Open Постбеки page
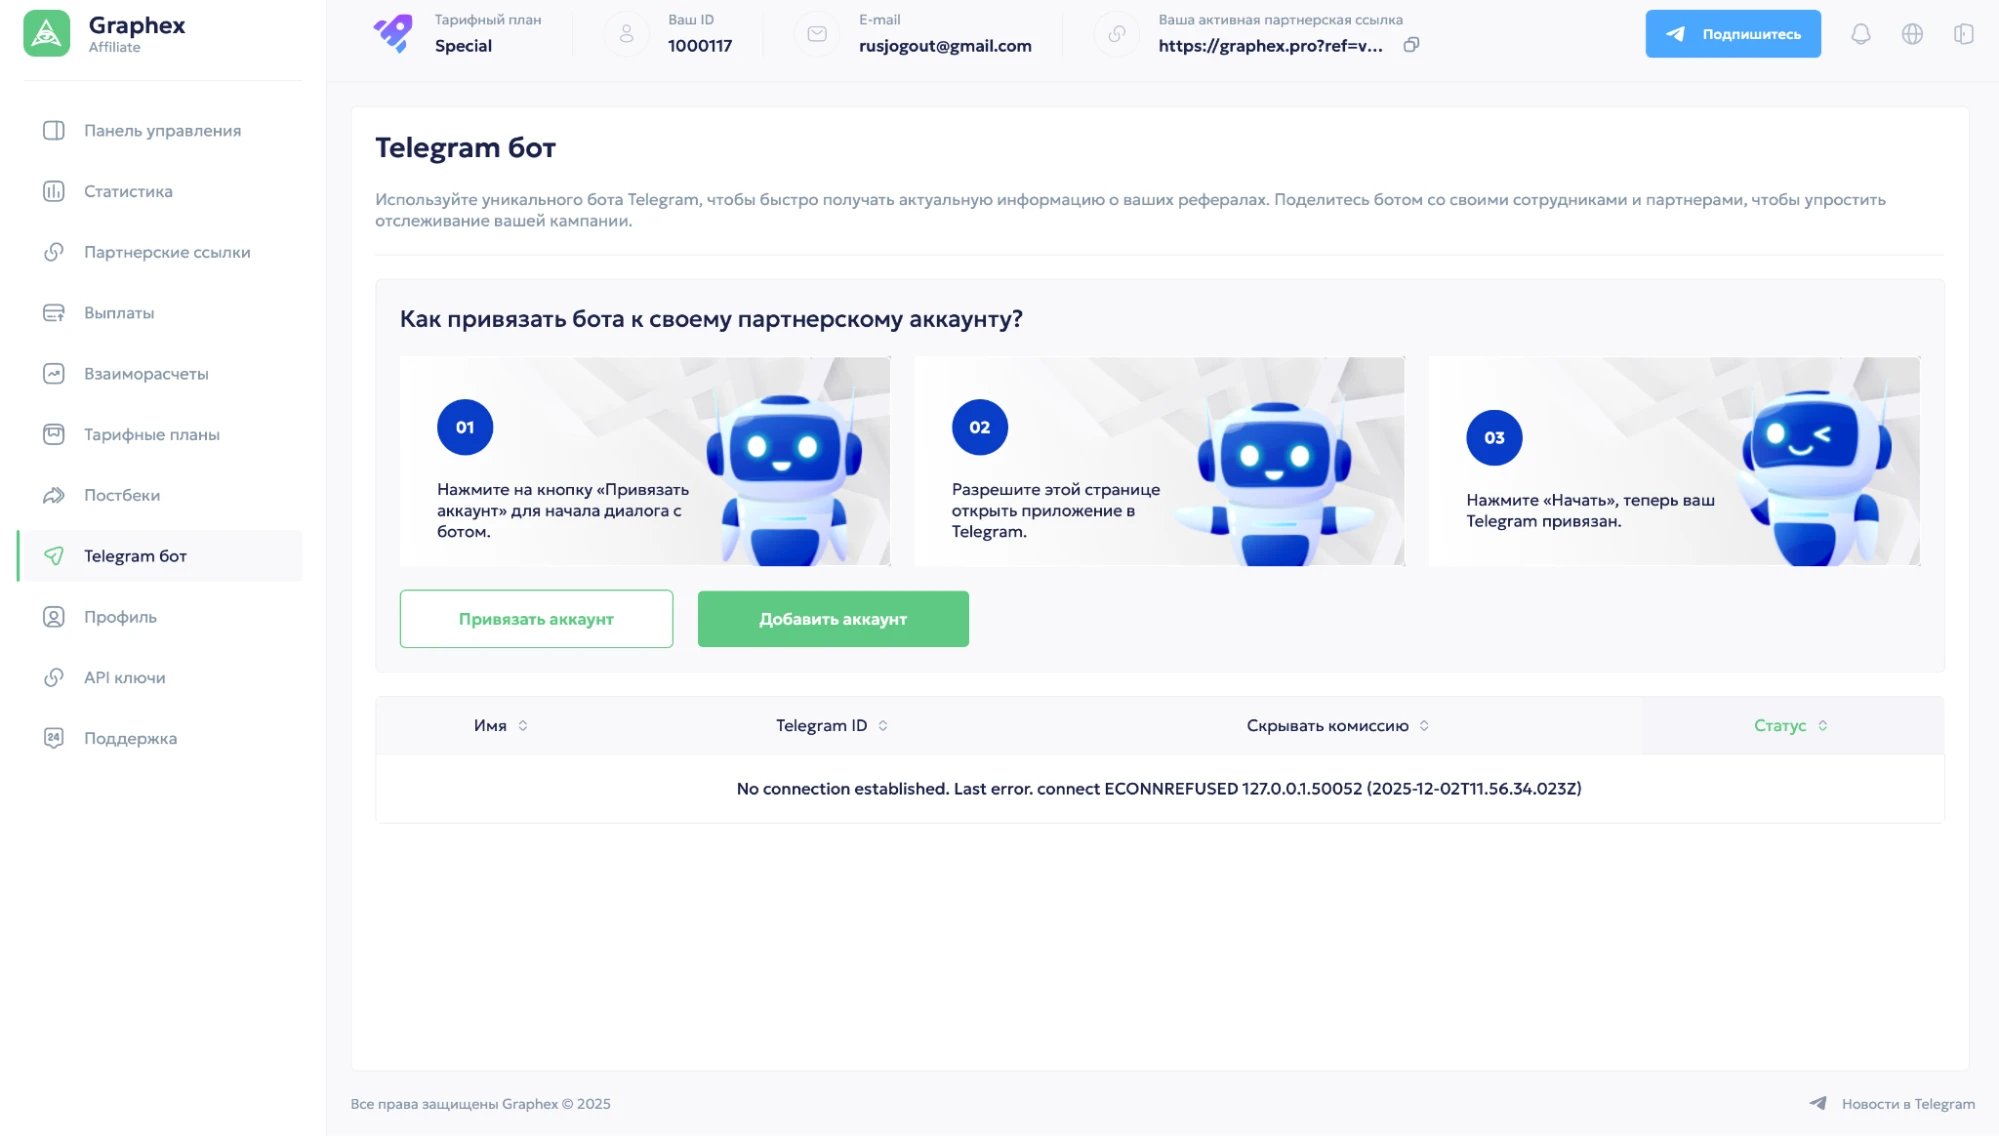1999x1137 pixels. coord(160,496)
